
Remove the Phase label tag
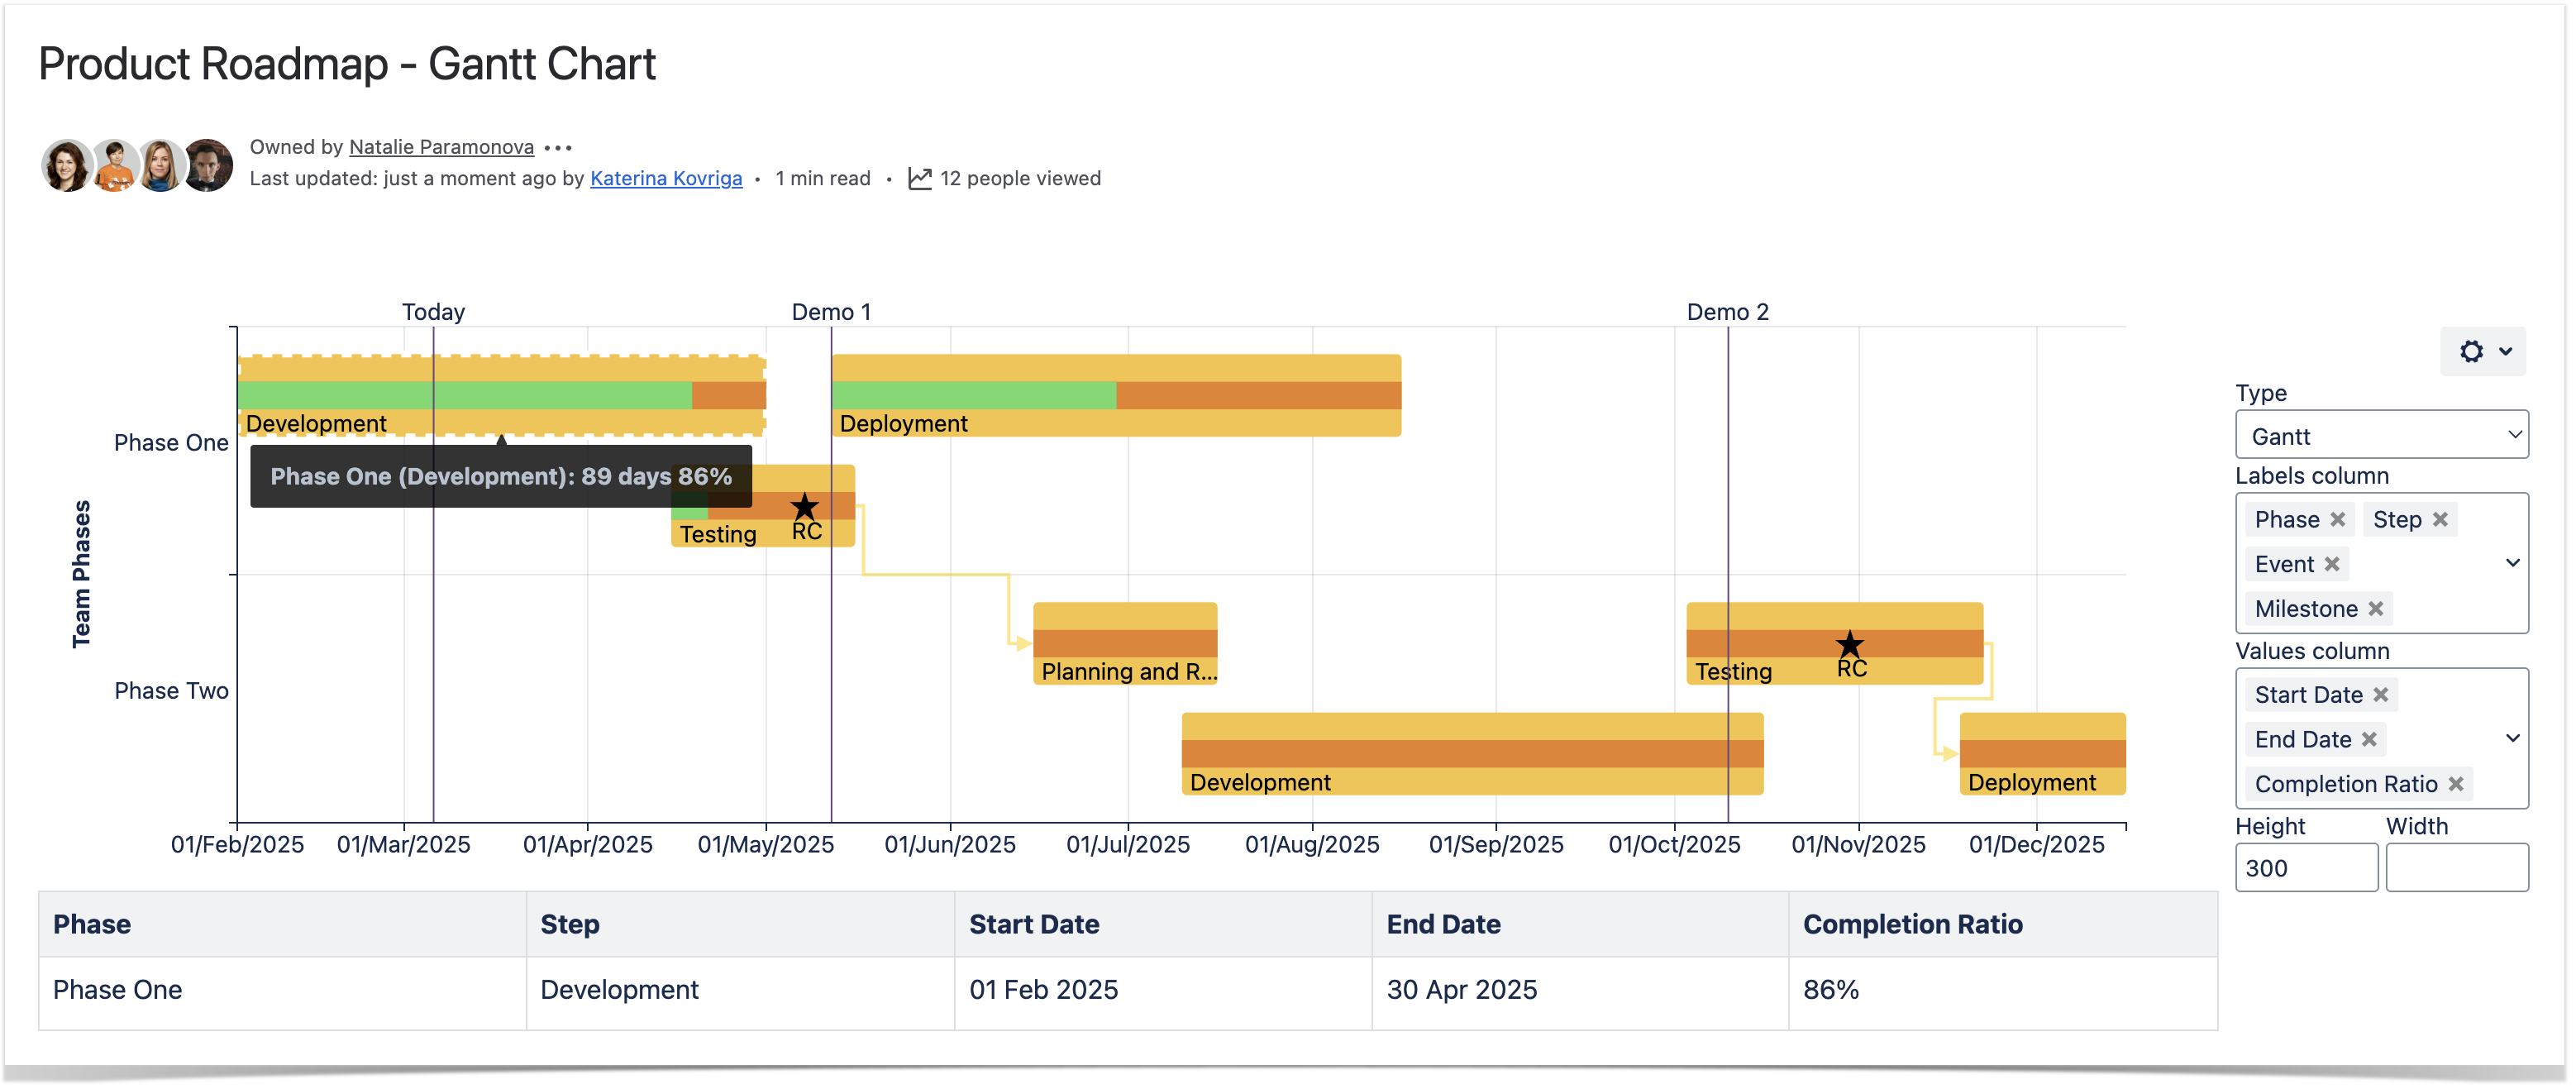[x=2337, y=520]
